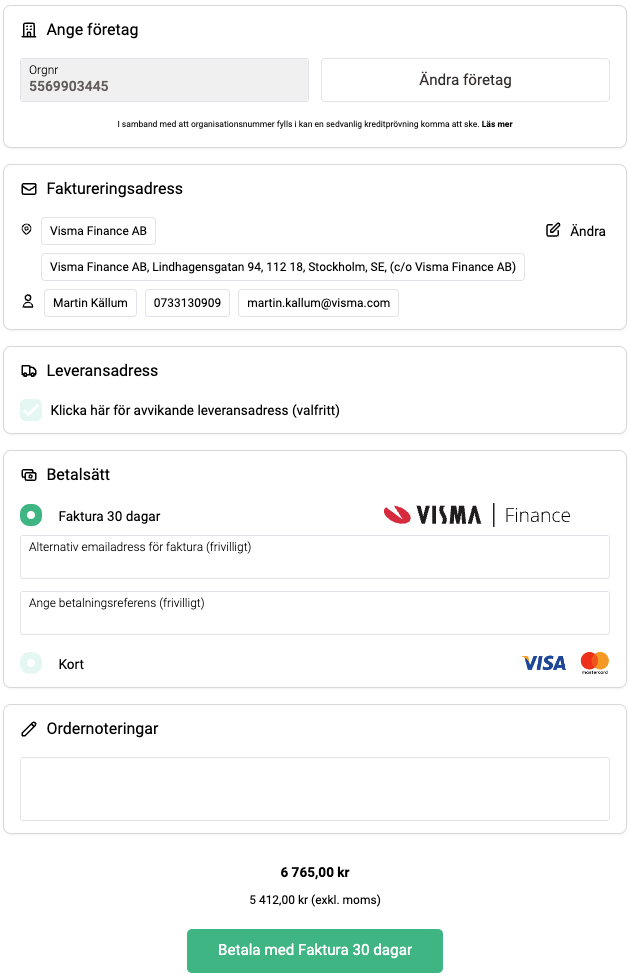Focus the Ange betalningsreferens field
Image resolution: width=631 pixels, height=979 pixels.
pyautogui.click(x=315, y=613)
